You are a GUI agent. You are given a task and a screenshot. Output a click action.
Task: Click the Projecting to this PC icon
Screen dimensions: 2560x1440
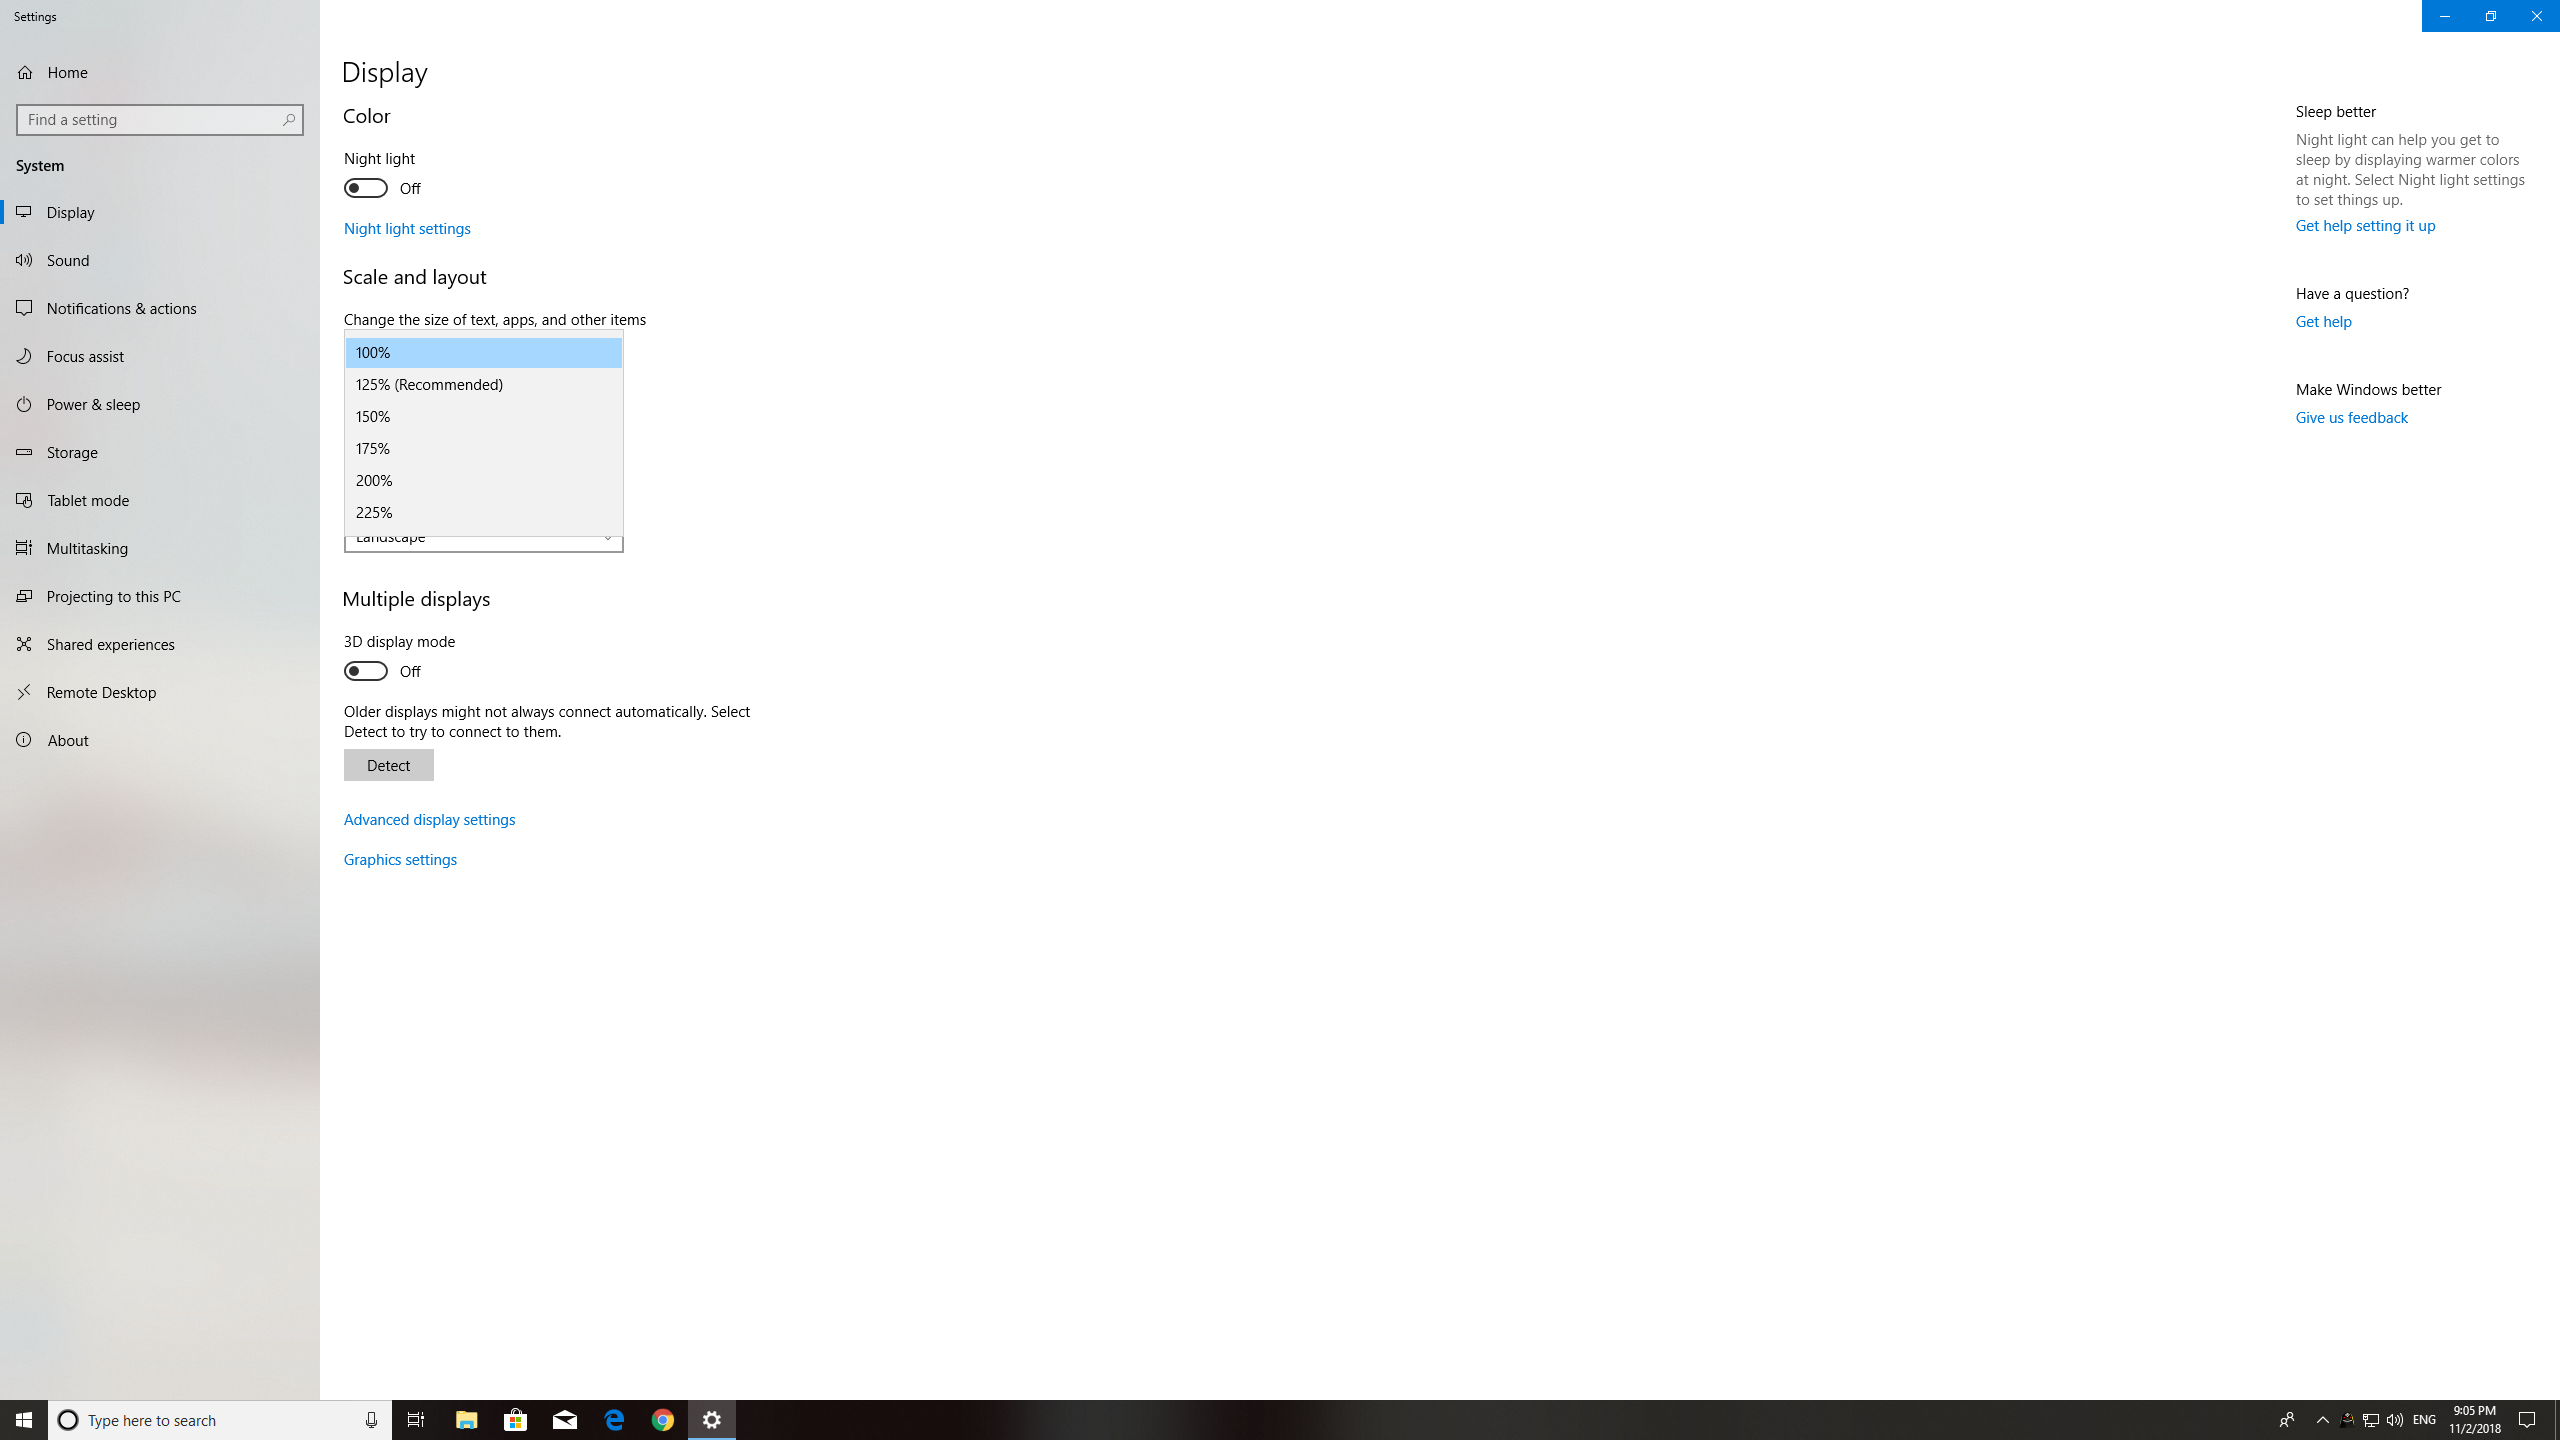click(x=25, y=596)
